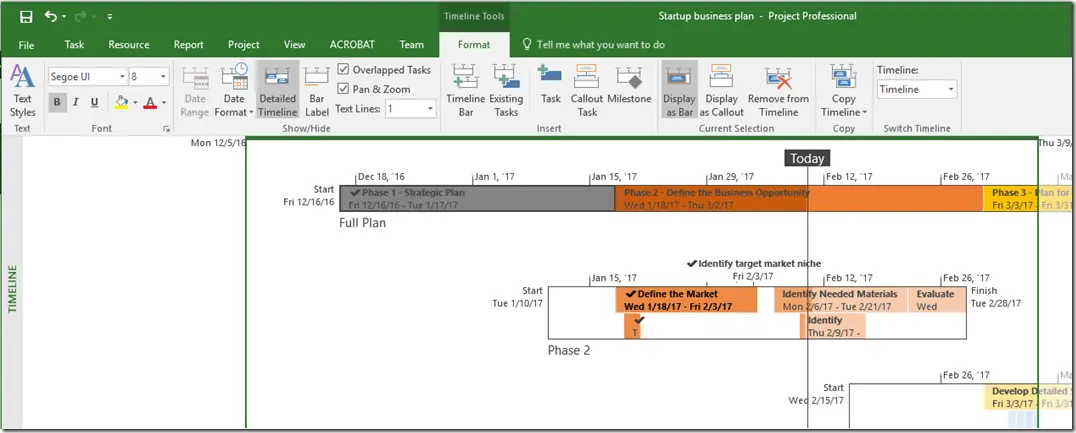
Task: Switch to the Resource ribbon tab
Action: [x=128, y=45]
